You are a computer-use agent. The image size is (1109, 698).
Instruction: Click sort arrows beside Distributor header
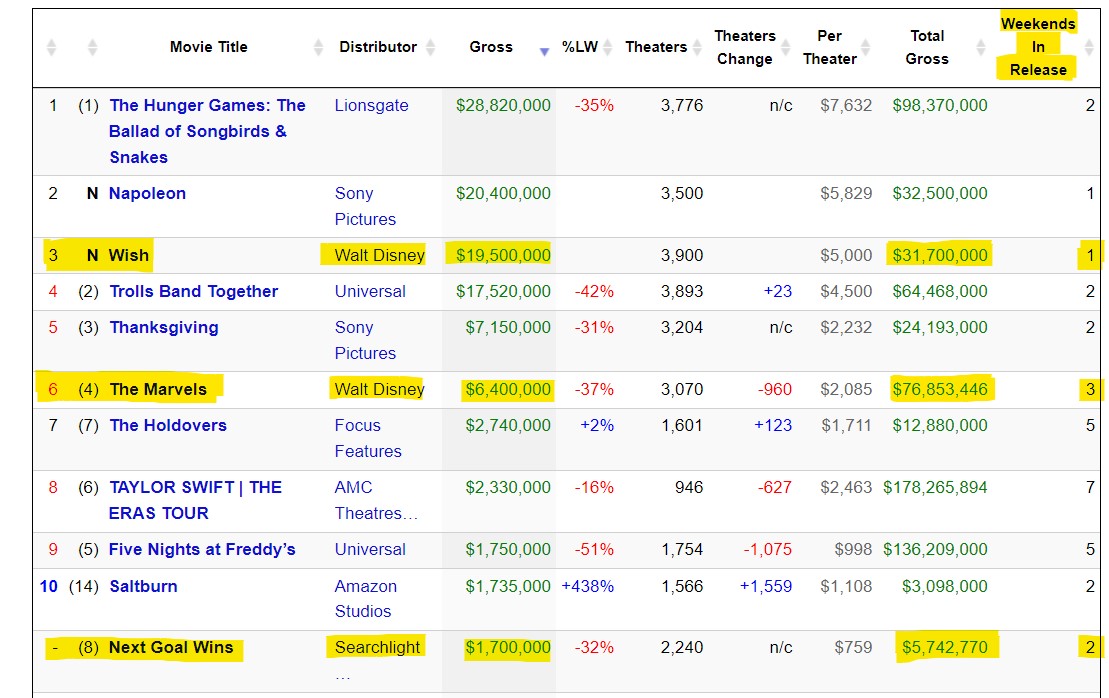point(430,48)
